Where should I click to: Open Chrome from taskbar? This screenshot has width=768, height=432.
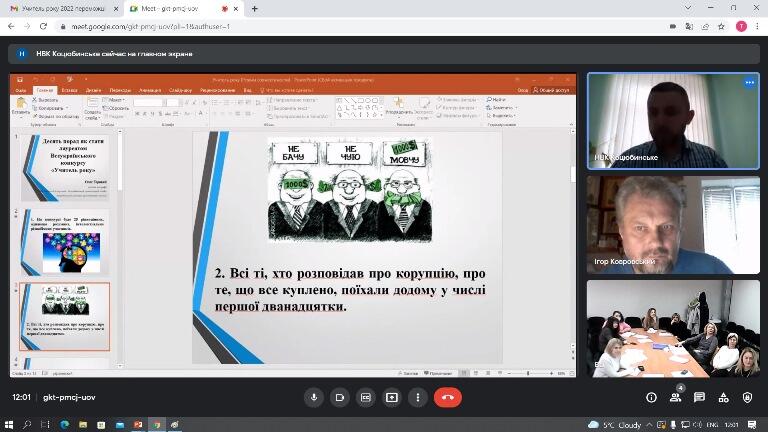click(x=157, y=425)
